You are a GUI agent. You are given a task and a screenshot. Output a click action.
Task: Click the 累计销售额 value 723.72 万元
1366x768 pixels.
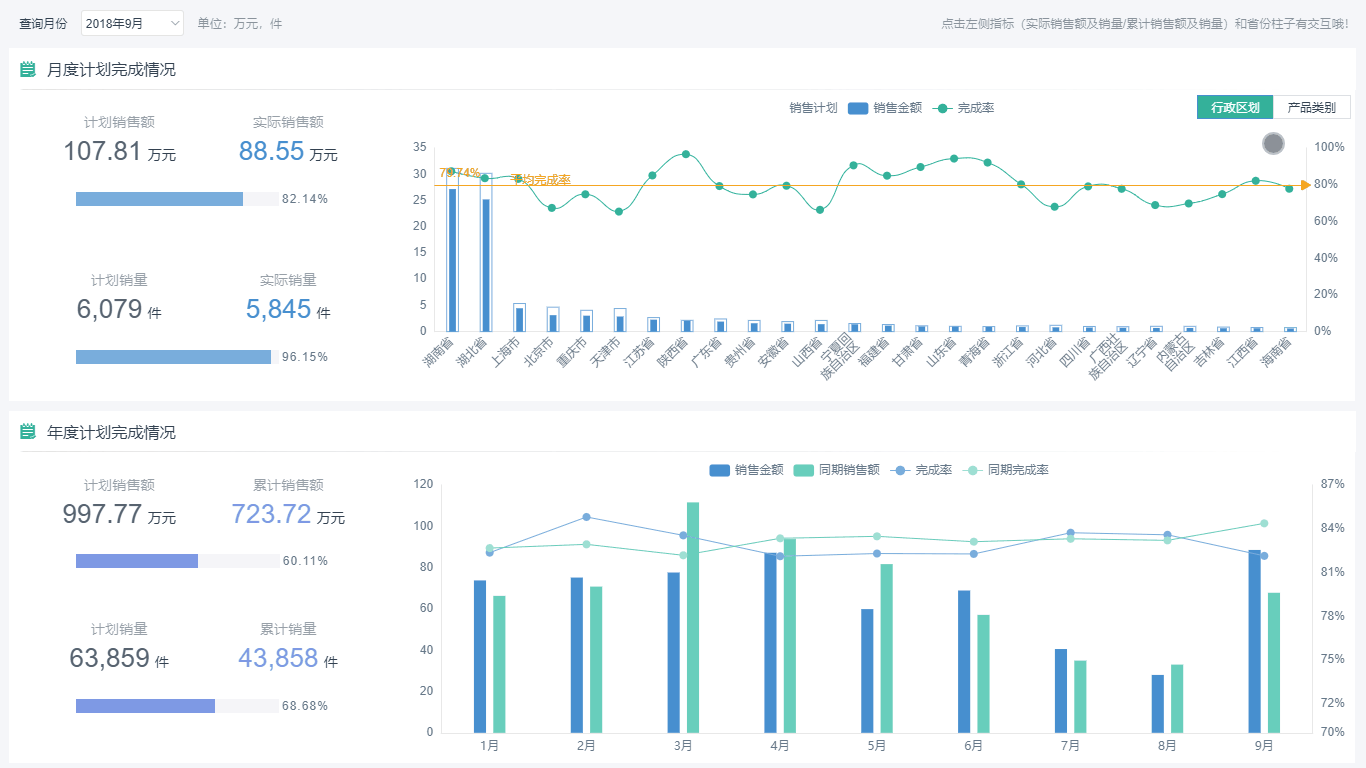288,515
